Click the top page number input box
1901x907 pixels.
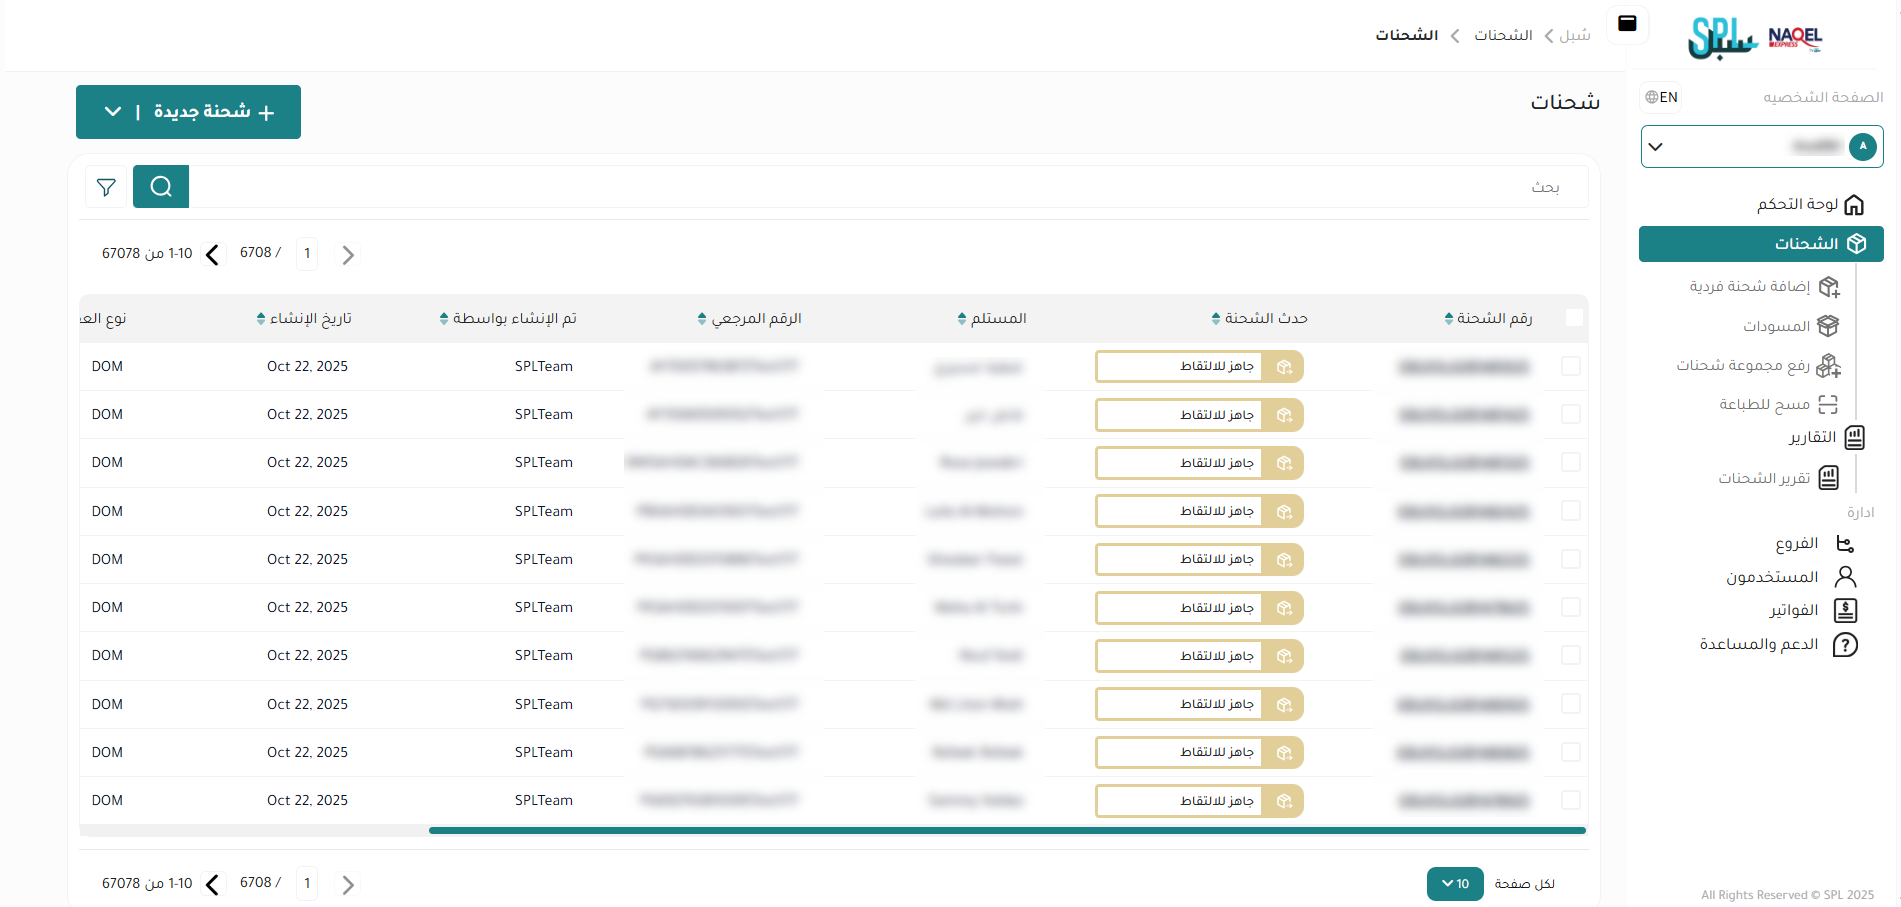coord(307,253)
